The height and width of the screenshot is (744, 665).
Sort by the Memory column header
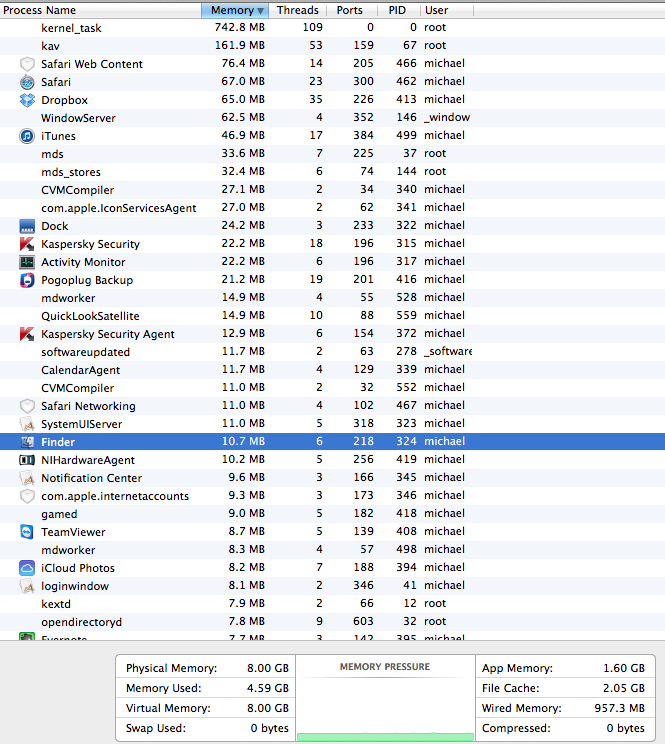pos(235,10)
